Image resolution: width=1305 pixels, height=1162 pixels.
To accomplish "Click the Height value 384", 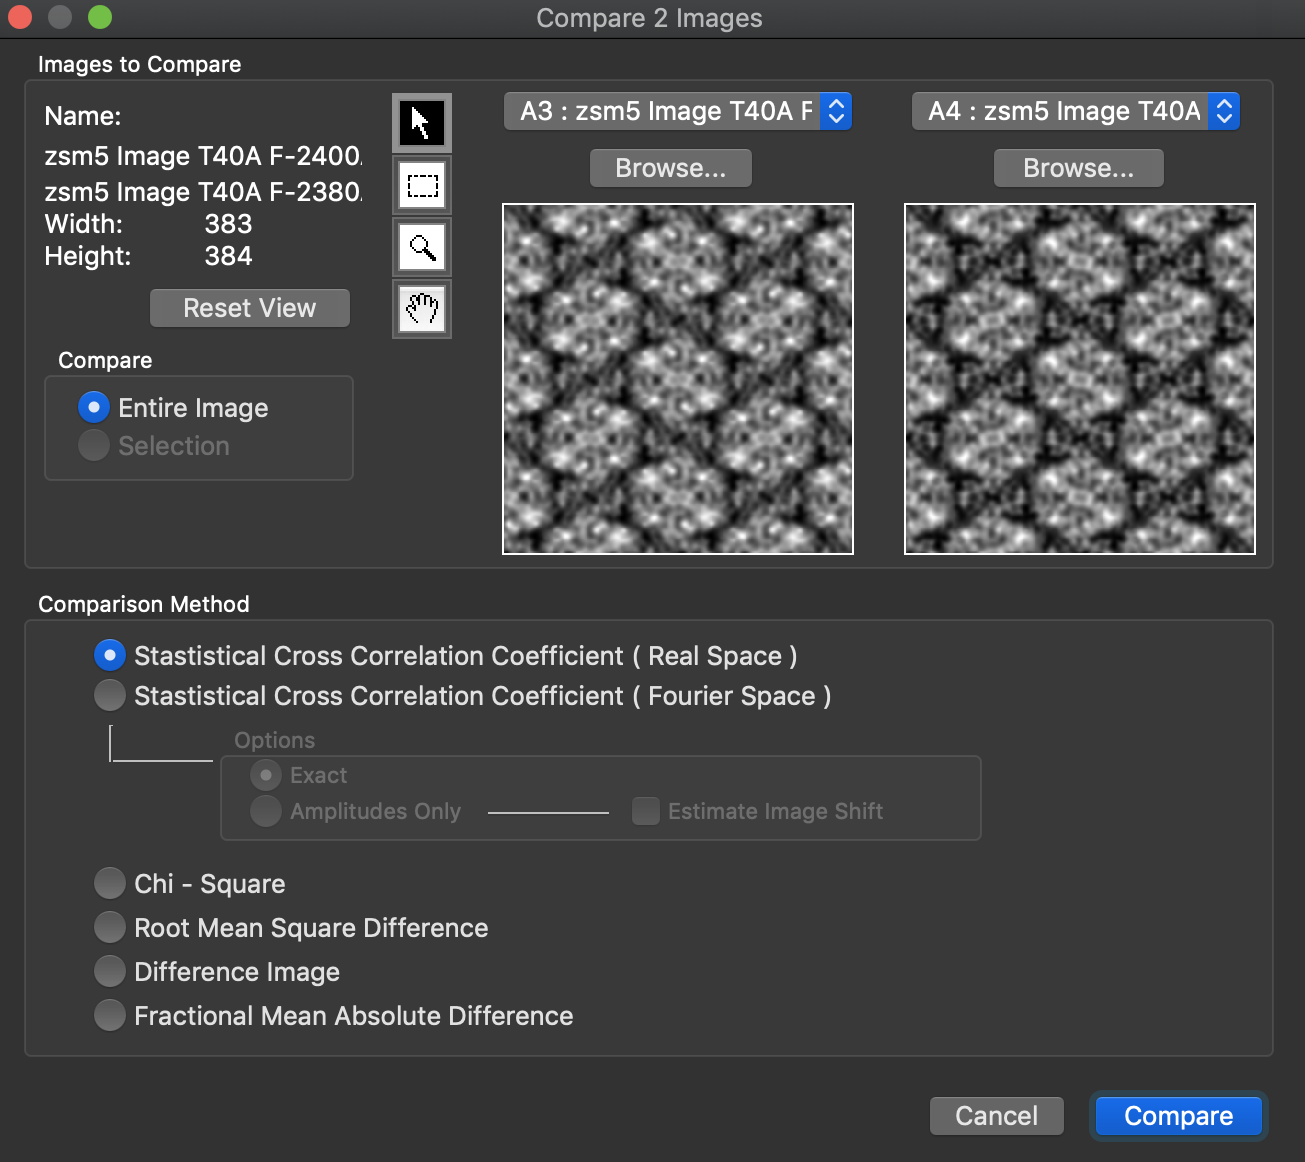I will 228,256.
